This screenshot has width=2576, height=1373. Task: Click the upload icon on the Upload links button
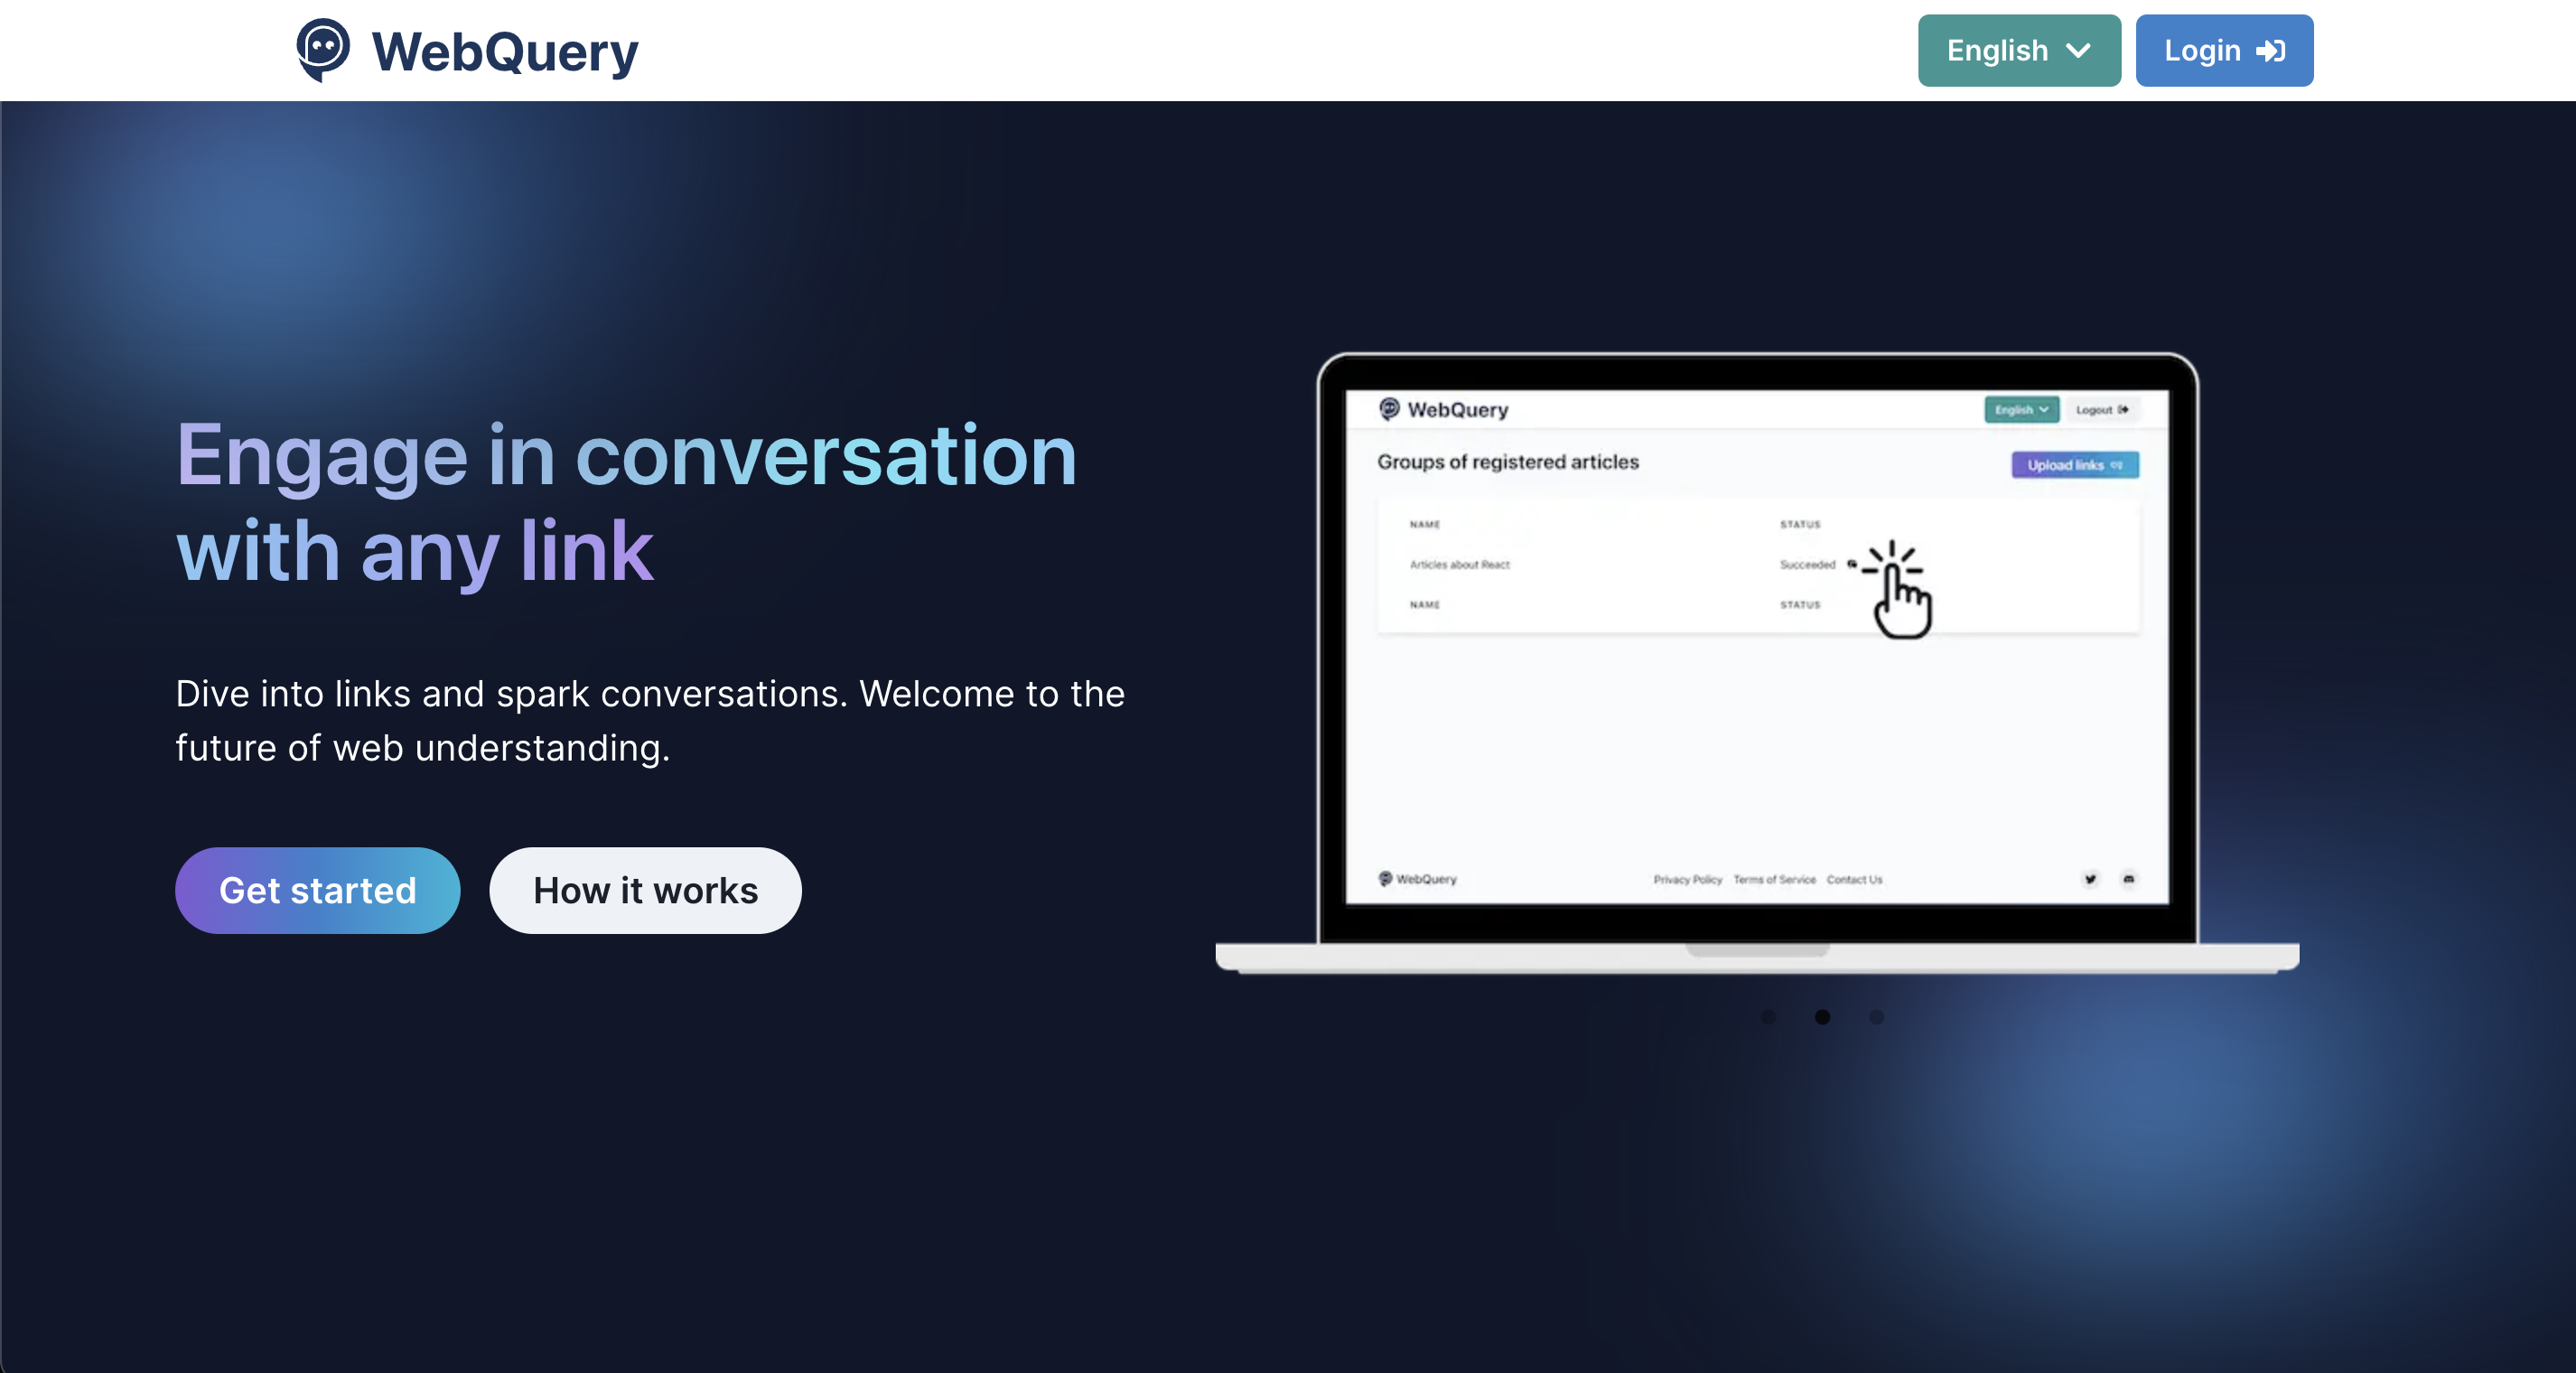(2117, 465)
